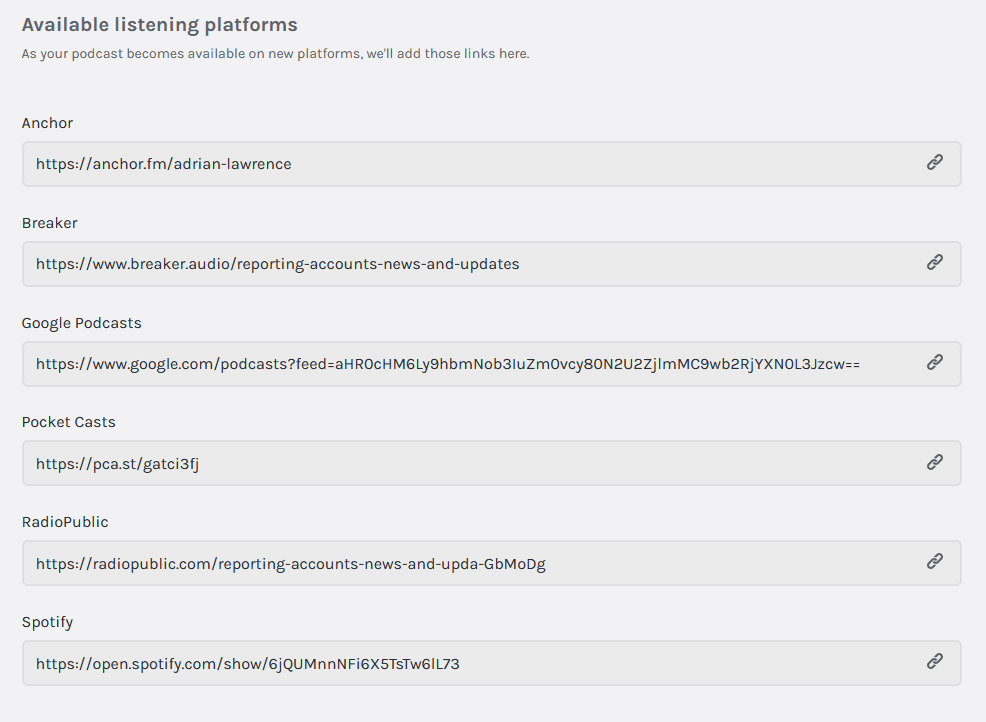Click the RadioPublic label
Viewport: 986px width, 722px height.
pos(65,522)
